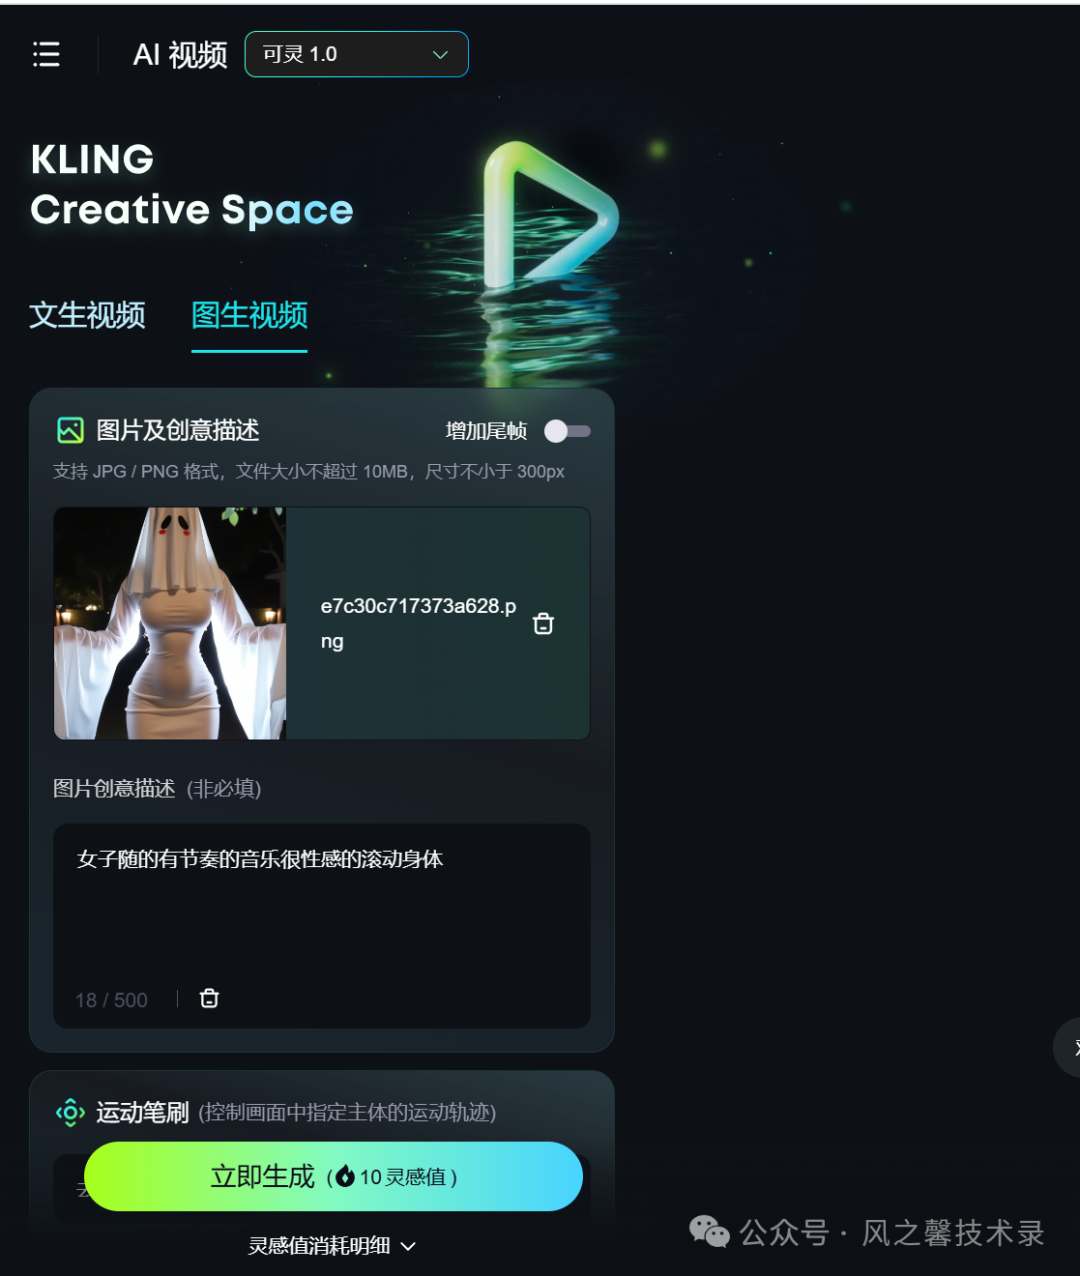Expand 灵感值消耗明细 details
Viewport: 1080px width, 1276px height.
pyautogui.click(x=332, y=1246)
